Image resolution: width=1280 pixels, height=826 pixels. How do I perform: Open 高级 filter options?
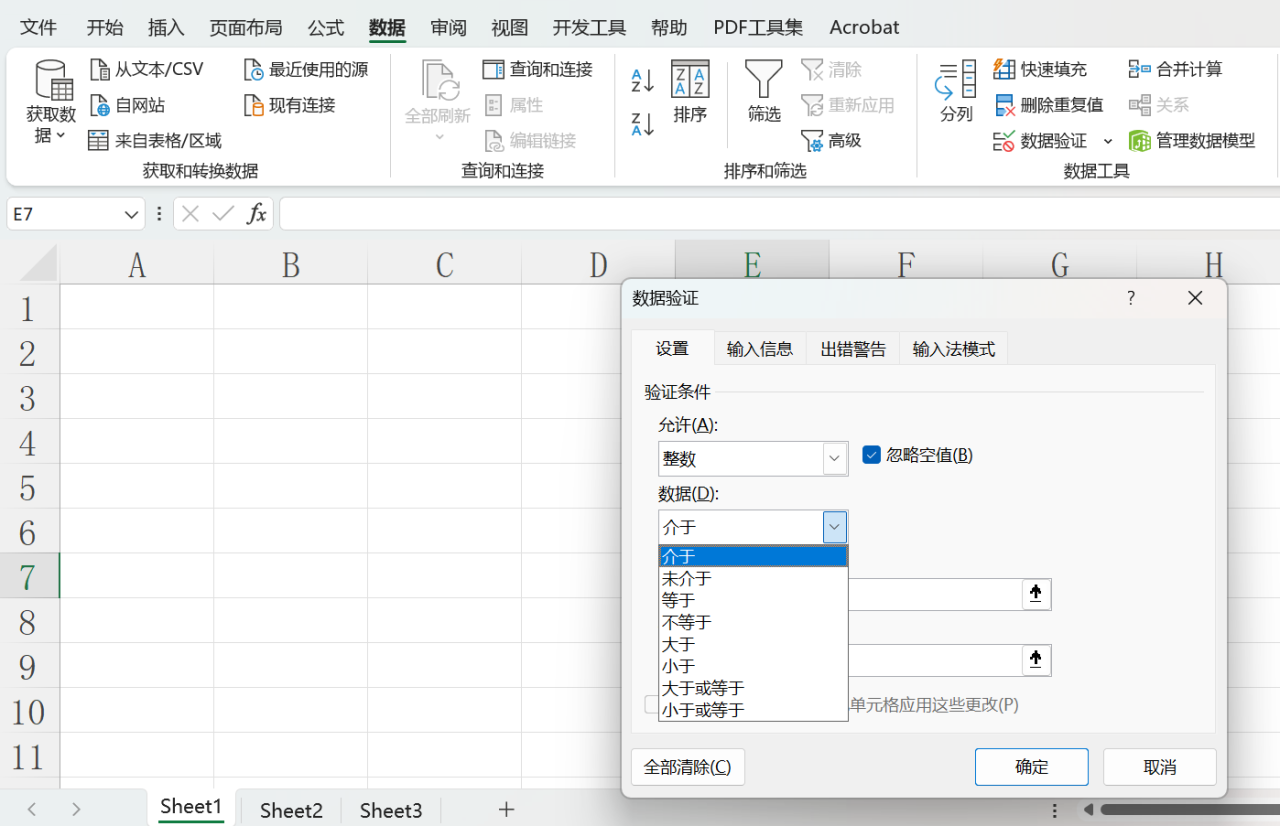(x=831, y=141)
